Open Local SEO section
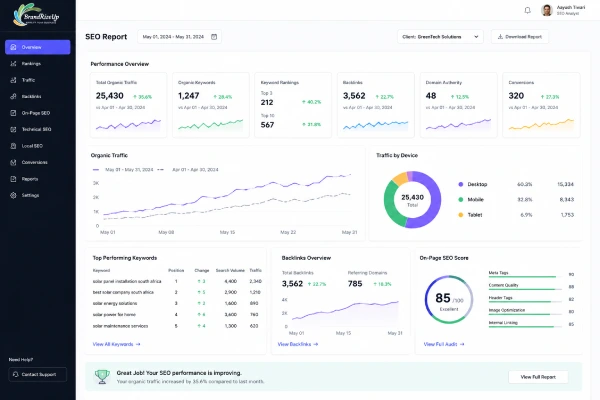The image size is (600, 400). (38, 146)
